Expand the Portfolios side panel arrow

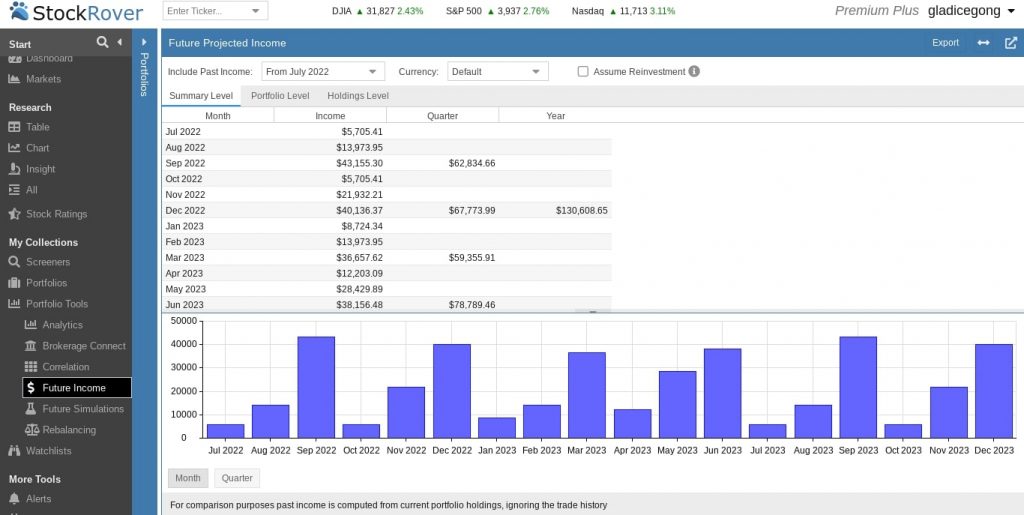tap(144, 42)
